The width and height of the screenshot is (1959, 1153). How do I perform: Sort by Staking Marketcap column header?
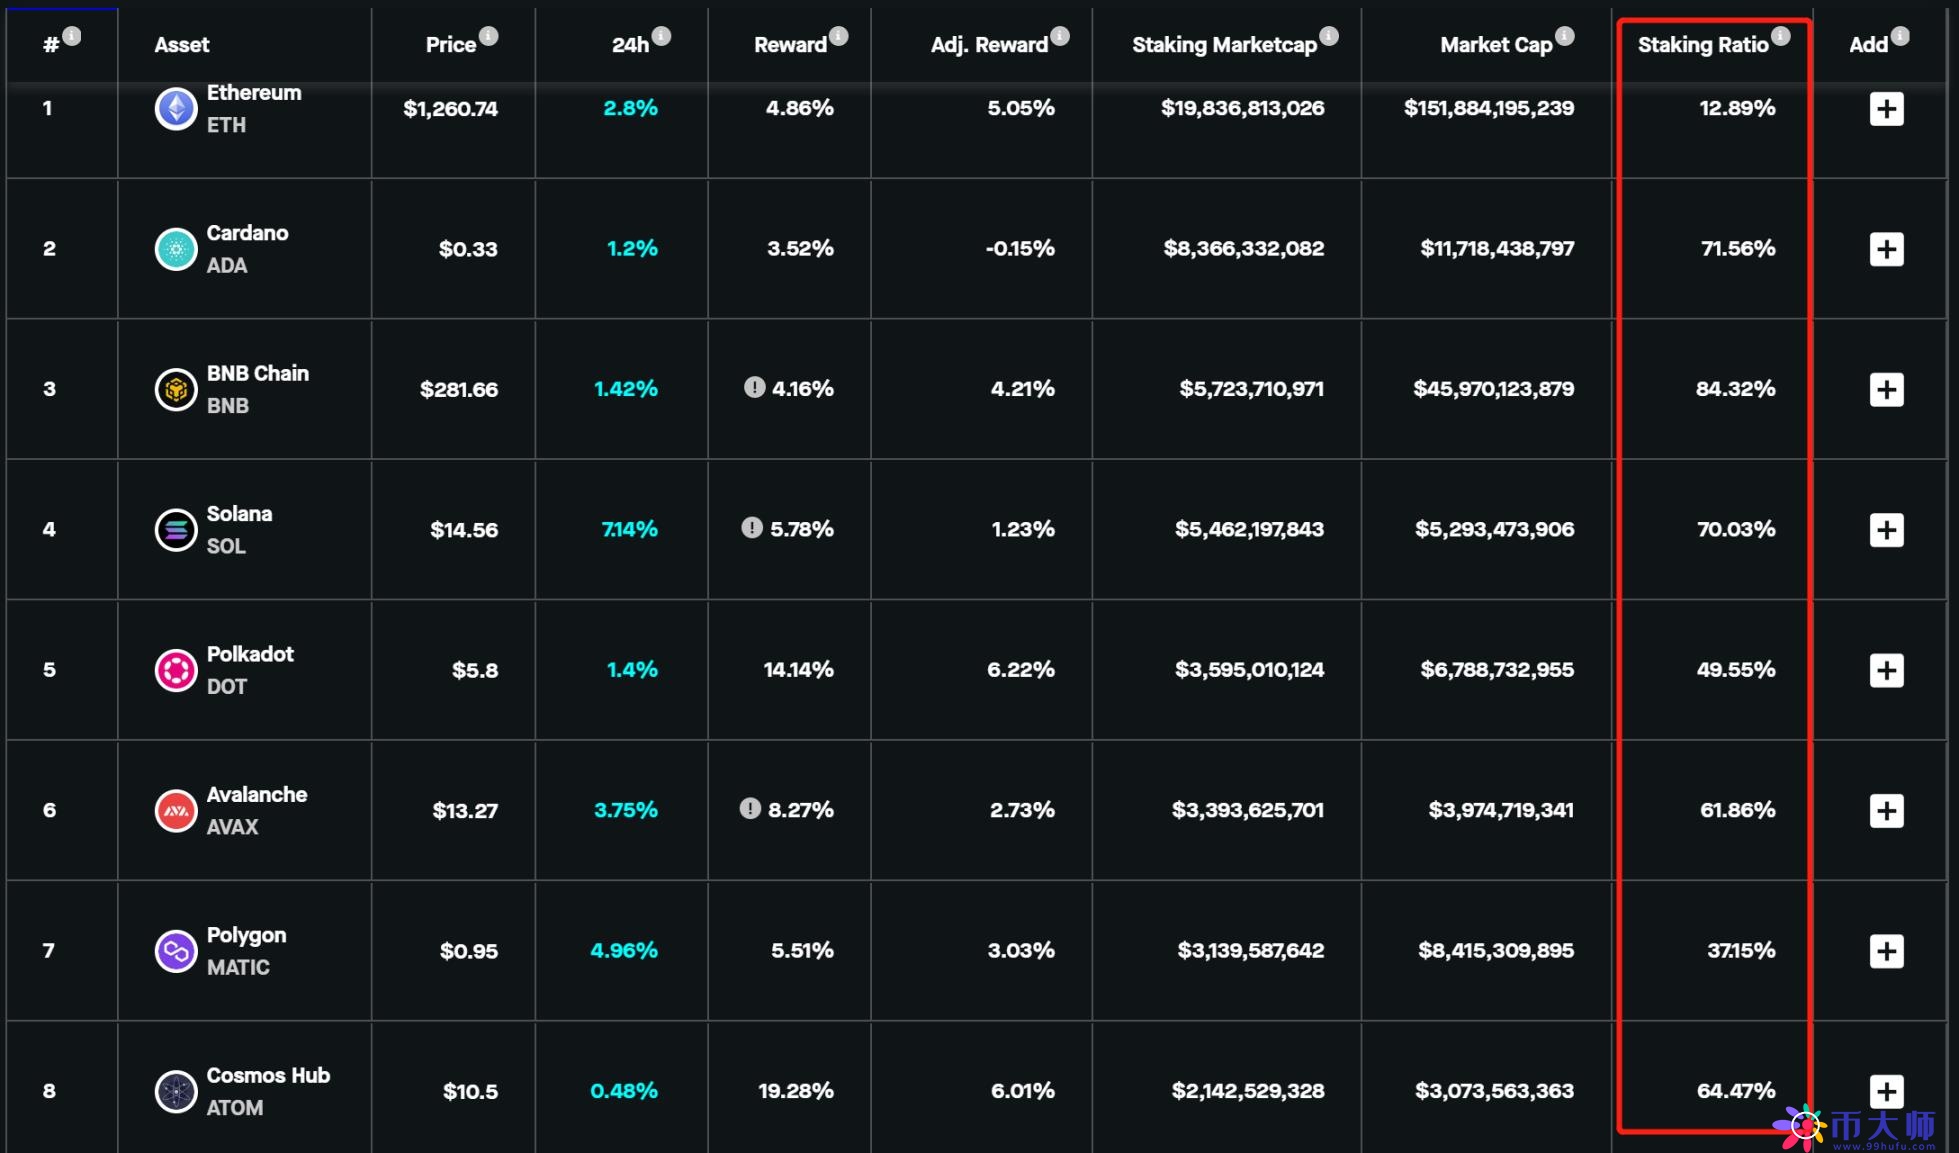tap(1223, 45)
